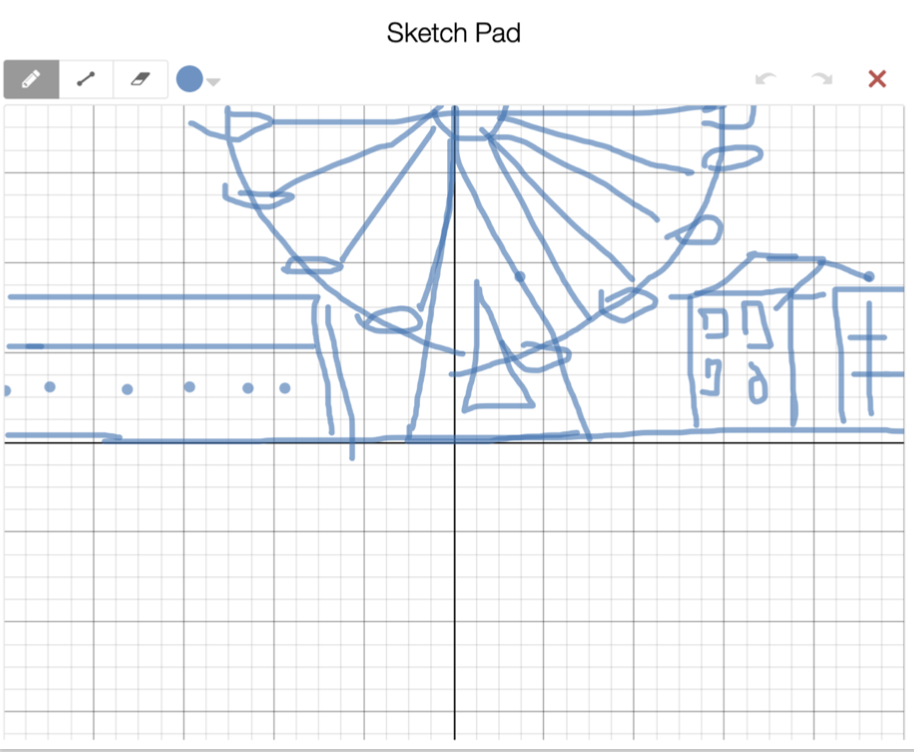Open the blue color picker swatch
The height and width of the screenshot is (752, 914).
click(189, 79)
